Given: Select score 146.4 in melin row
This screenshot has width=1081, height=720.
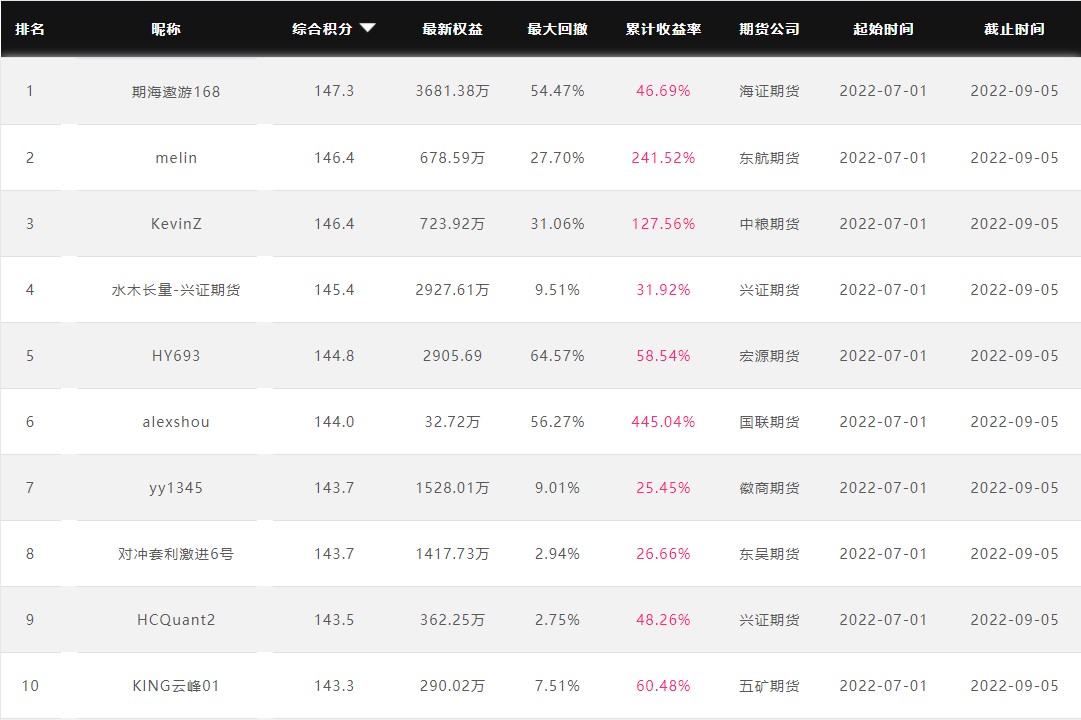Looking at the screenshot, I should [x=334, y=158].
